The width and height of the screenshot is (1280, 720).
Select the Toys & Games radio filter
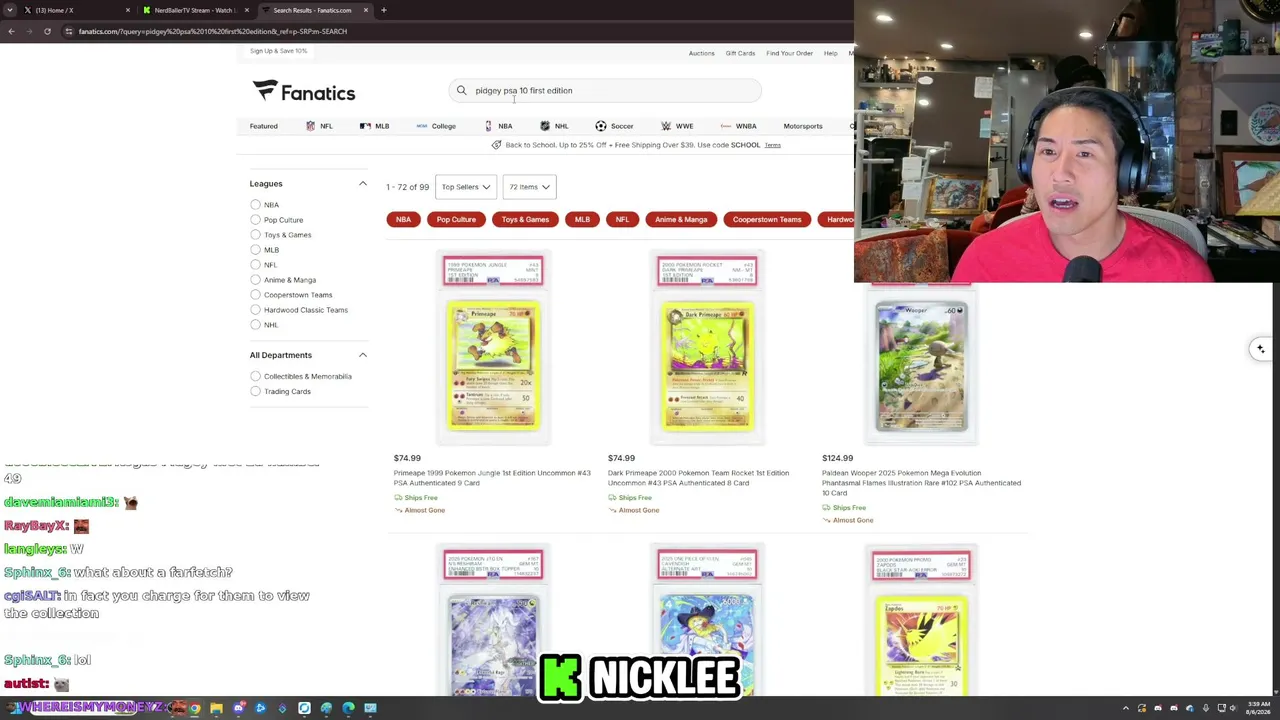point(255,235)
